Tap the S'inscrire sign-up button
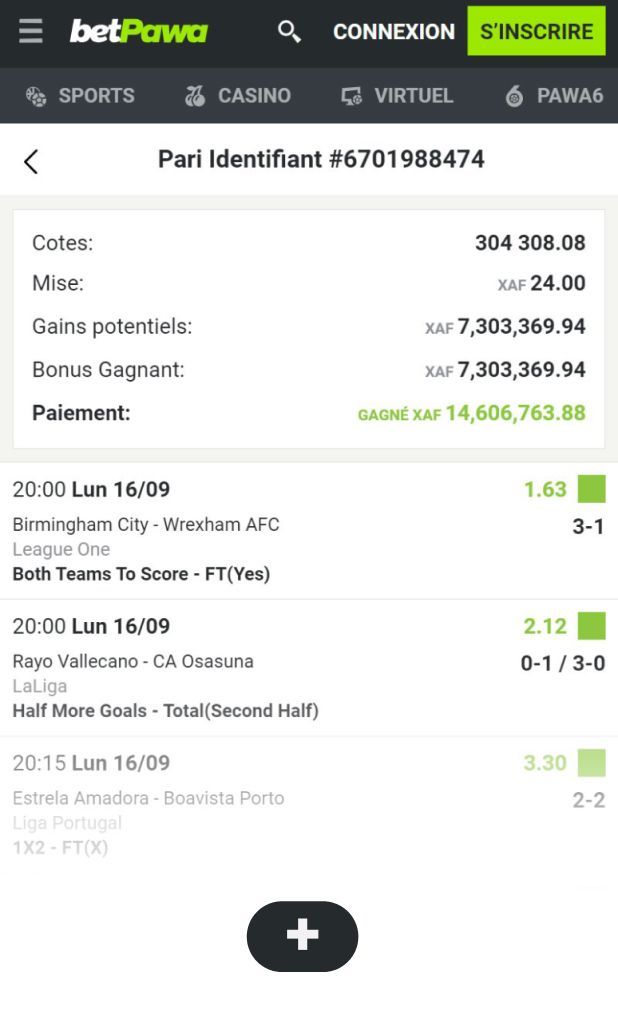This screenshot has width=618, height=1030. [536, 32]
